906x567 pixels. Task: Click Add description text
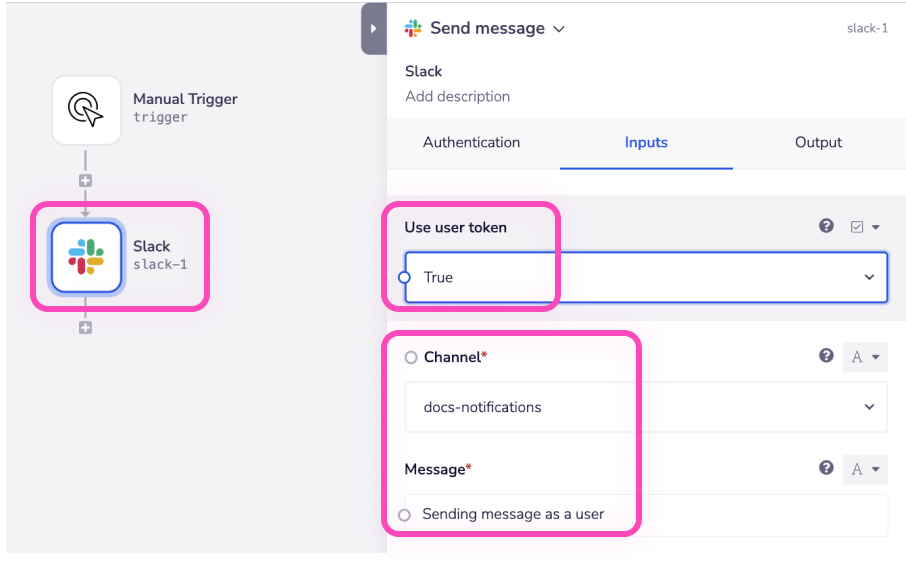[x=457, y=97]
